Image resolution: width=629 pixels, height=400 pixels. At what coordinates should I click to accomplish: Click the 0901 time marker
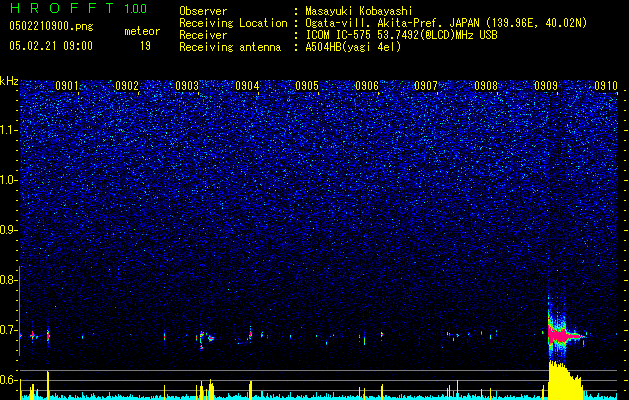(x=67, y=86)
